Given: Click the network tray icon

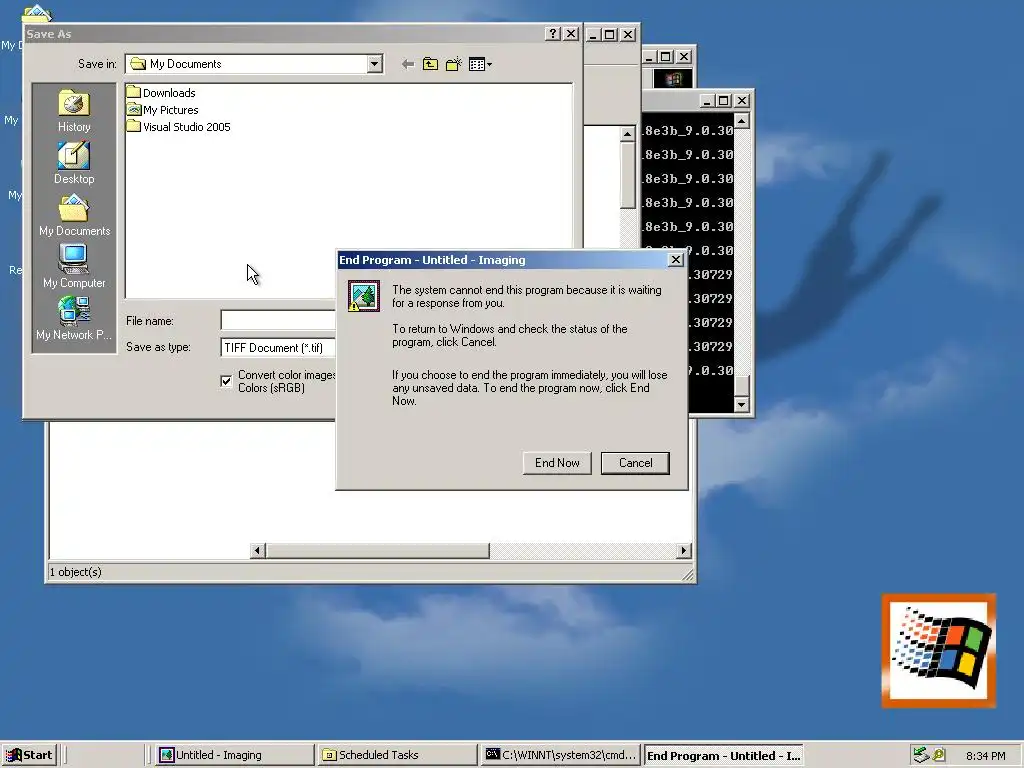Looking at the screenshot, I should (x=921, y=755).
